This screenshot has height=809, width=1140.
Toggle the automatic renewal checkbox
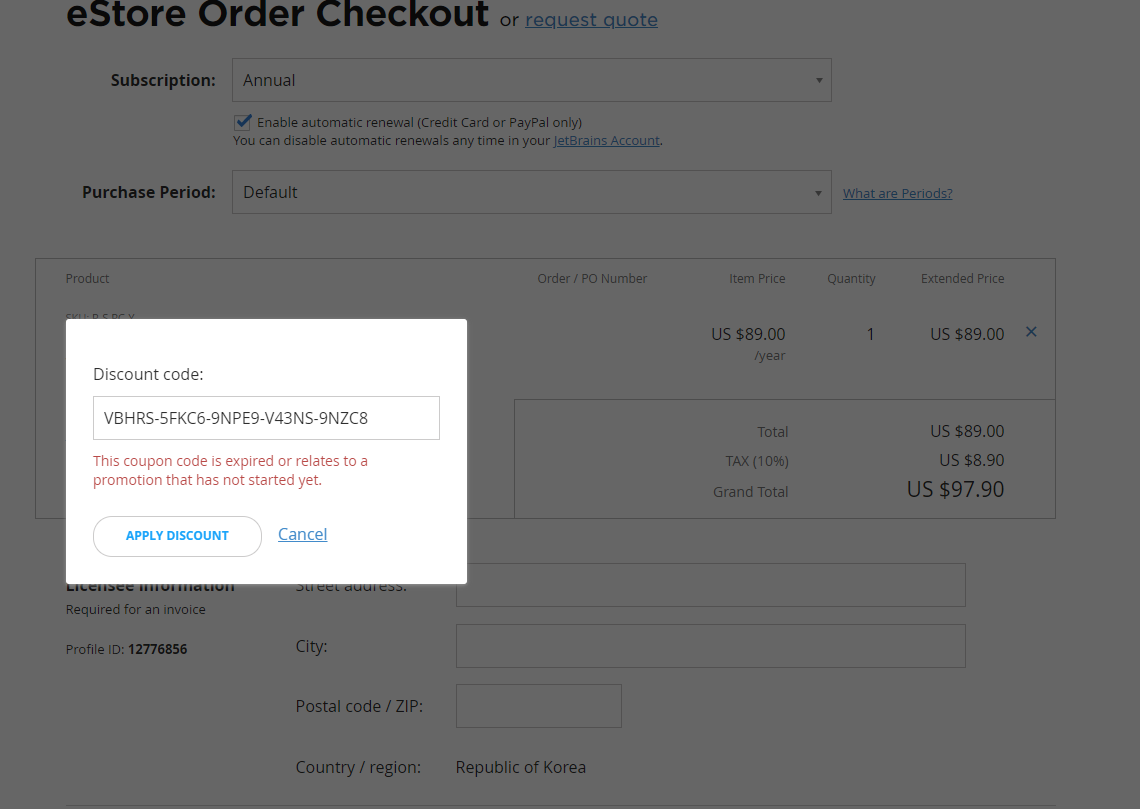tap(243, 122)
